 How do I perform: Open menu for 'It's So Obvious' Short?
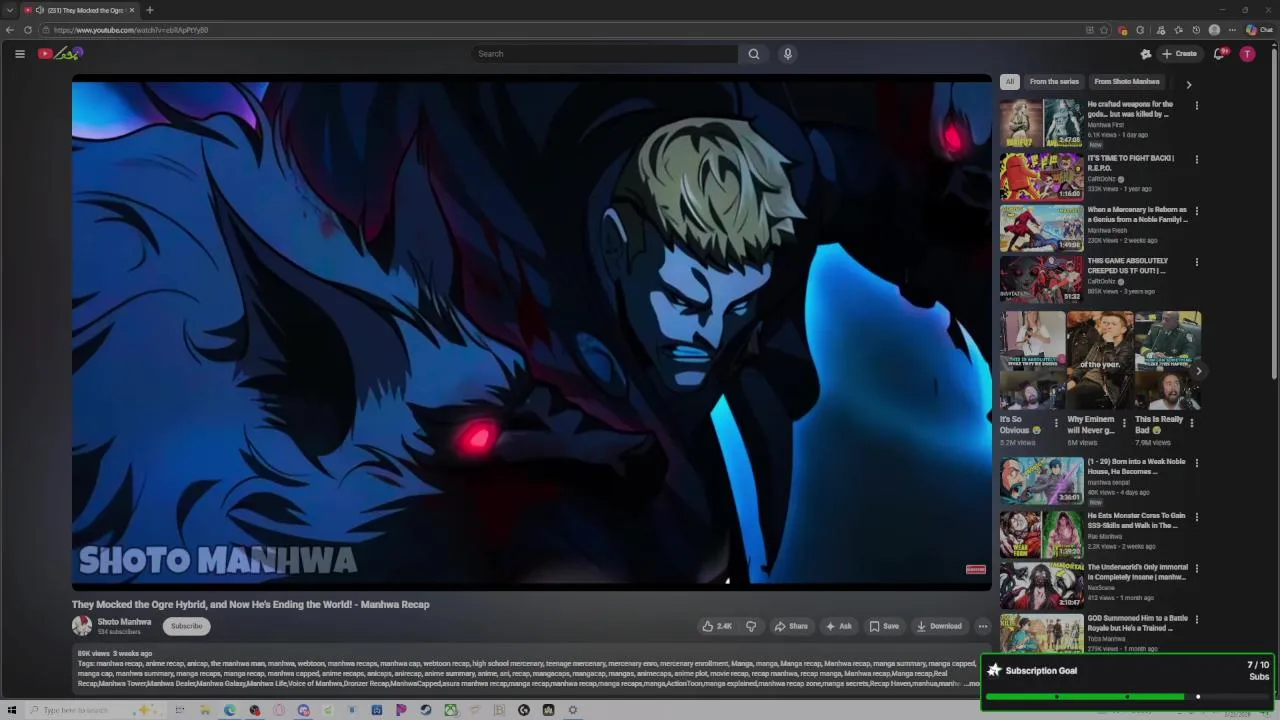1056,423
